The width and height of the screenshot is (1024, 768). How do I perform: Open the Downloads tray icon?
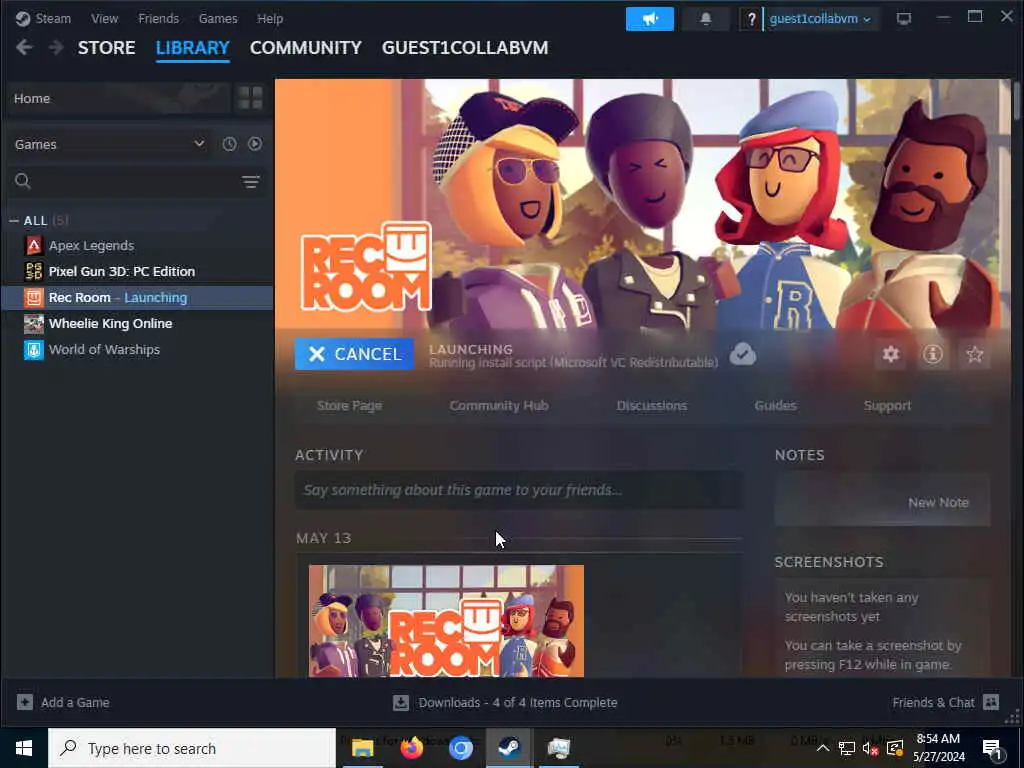point(400,702)
